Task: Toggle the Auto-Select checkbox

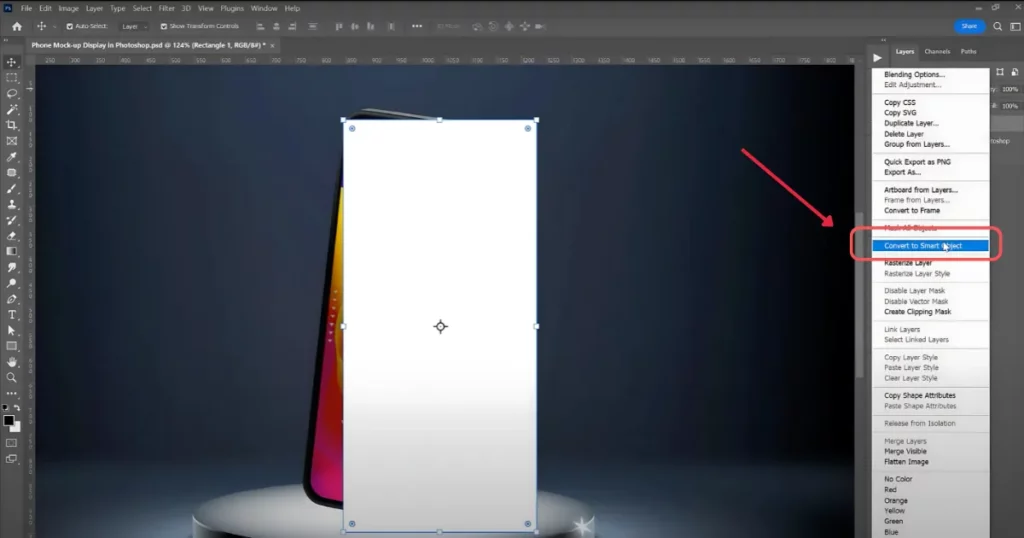Action: (x=70, y=27)
